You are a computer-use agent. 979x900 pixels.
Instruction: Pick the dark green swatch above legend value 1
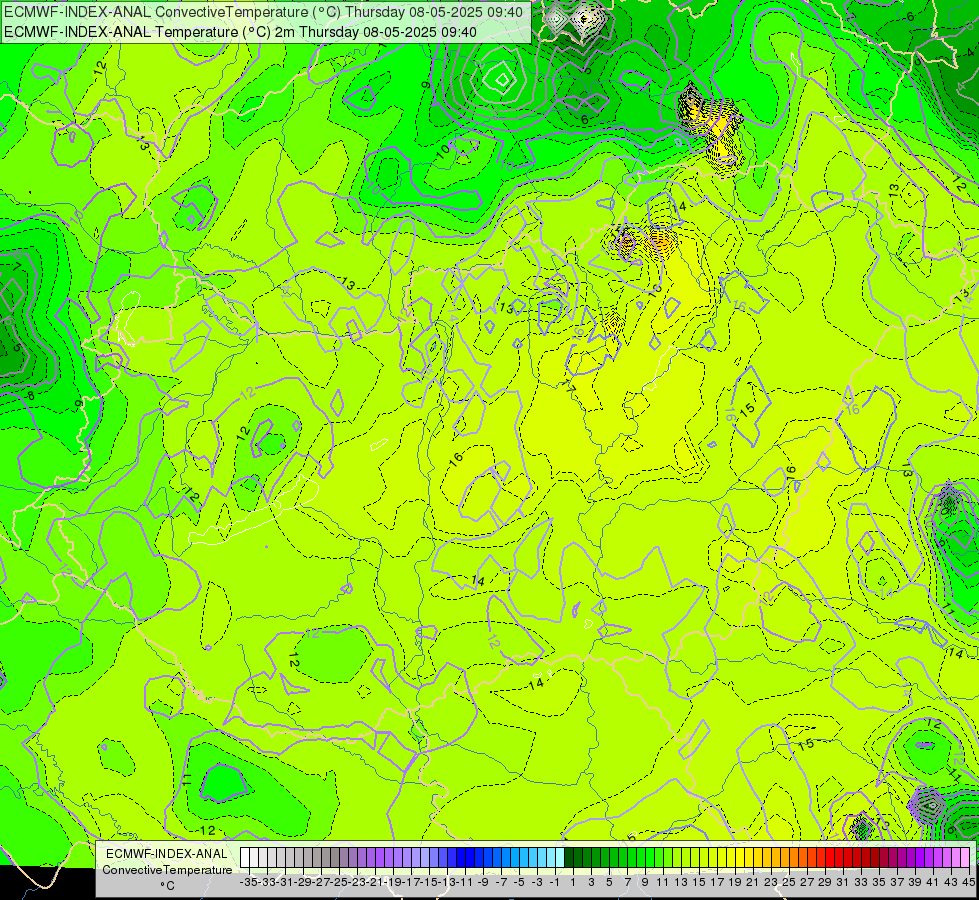[x=569, y=858]
